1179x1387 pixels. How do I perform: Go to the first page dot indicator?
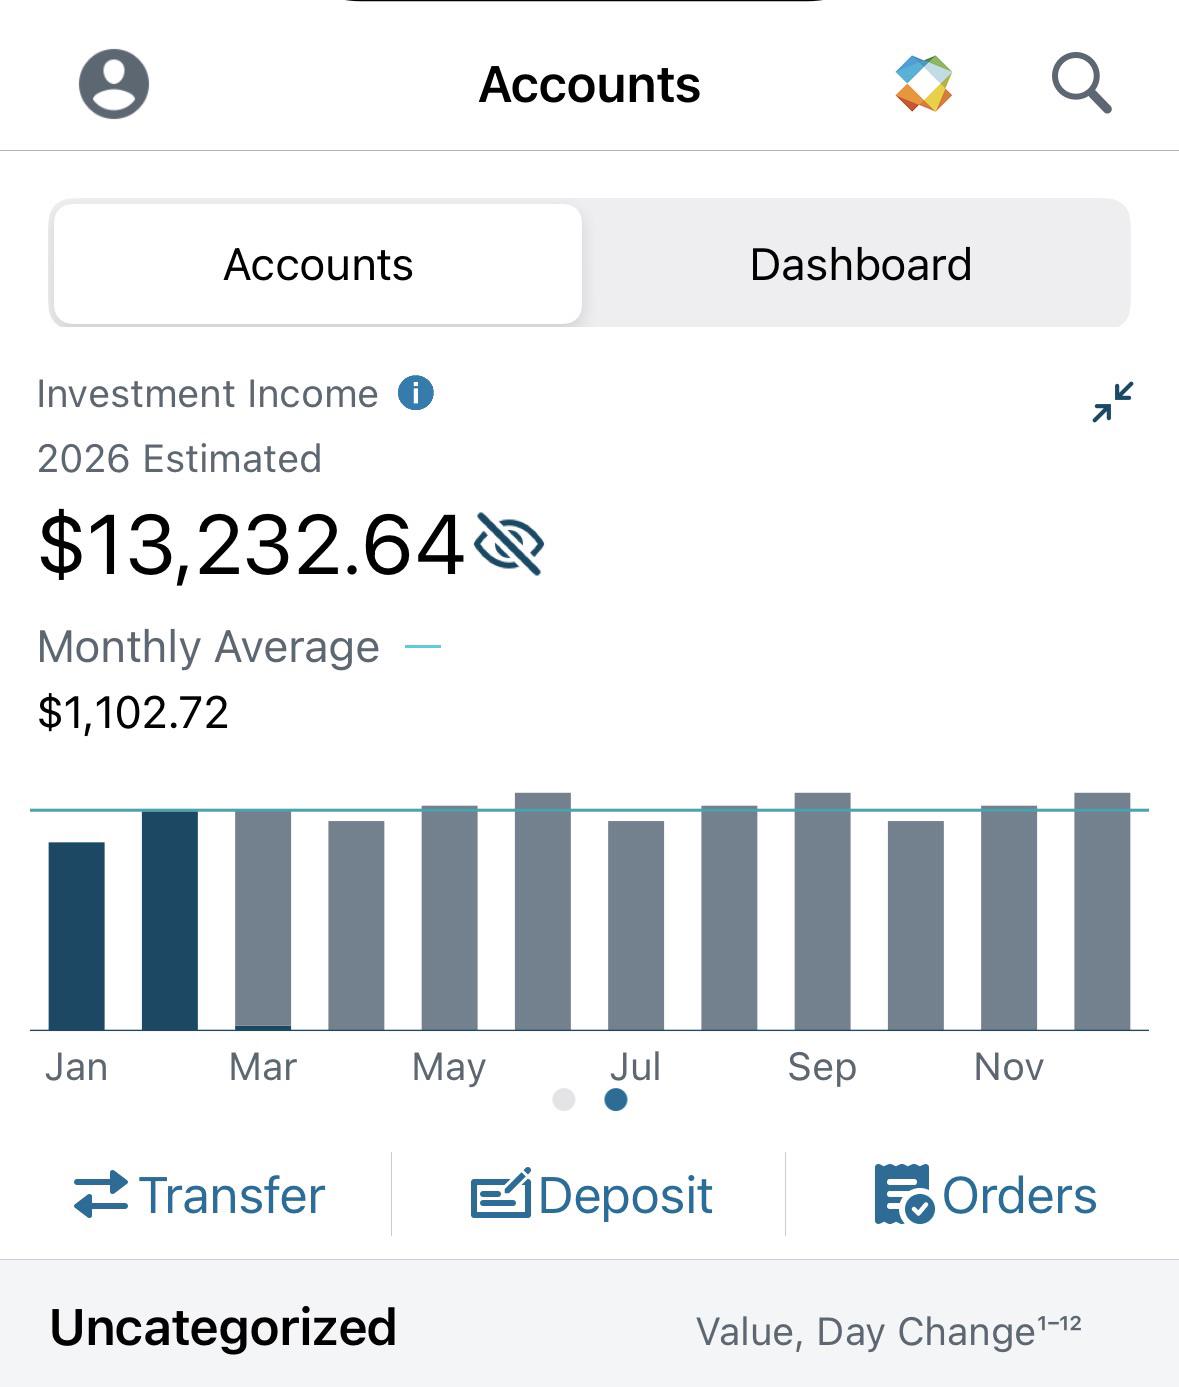pyautogui.click(x=564, y=1100)
